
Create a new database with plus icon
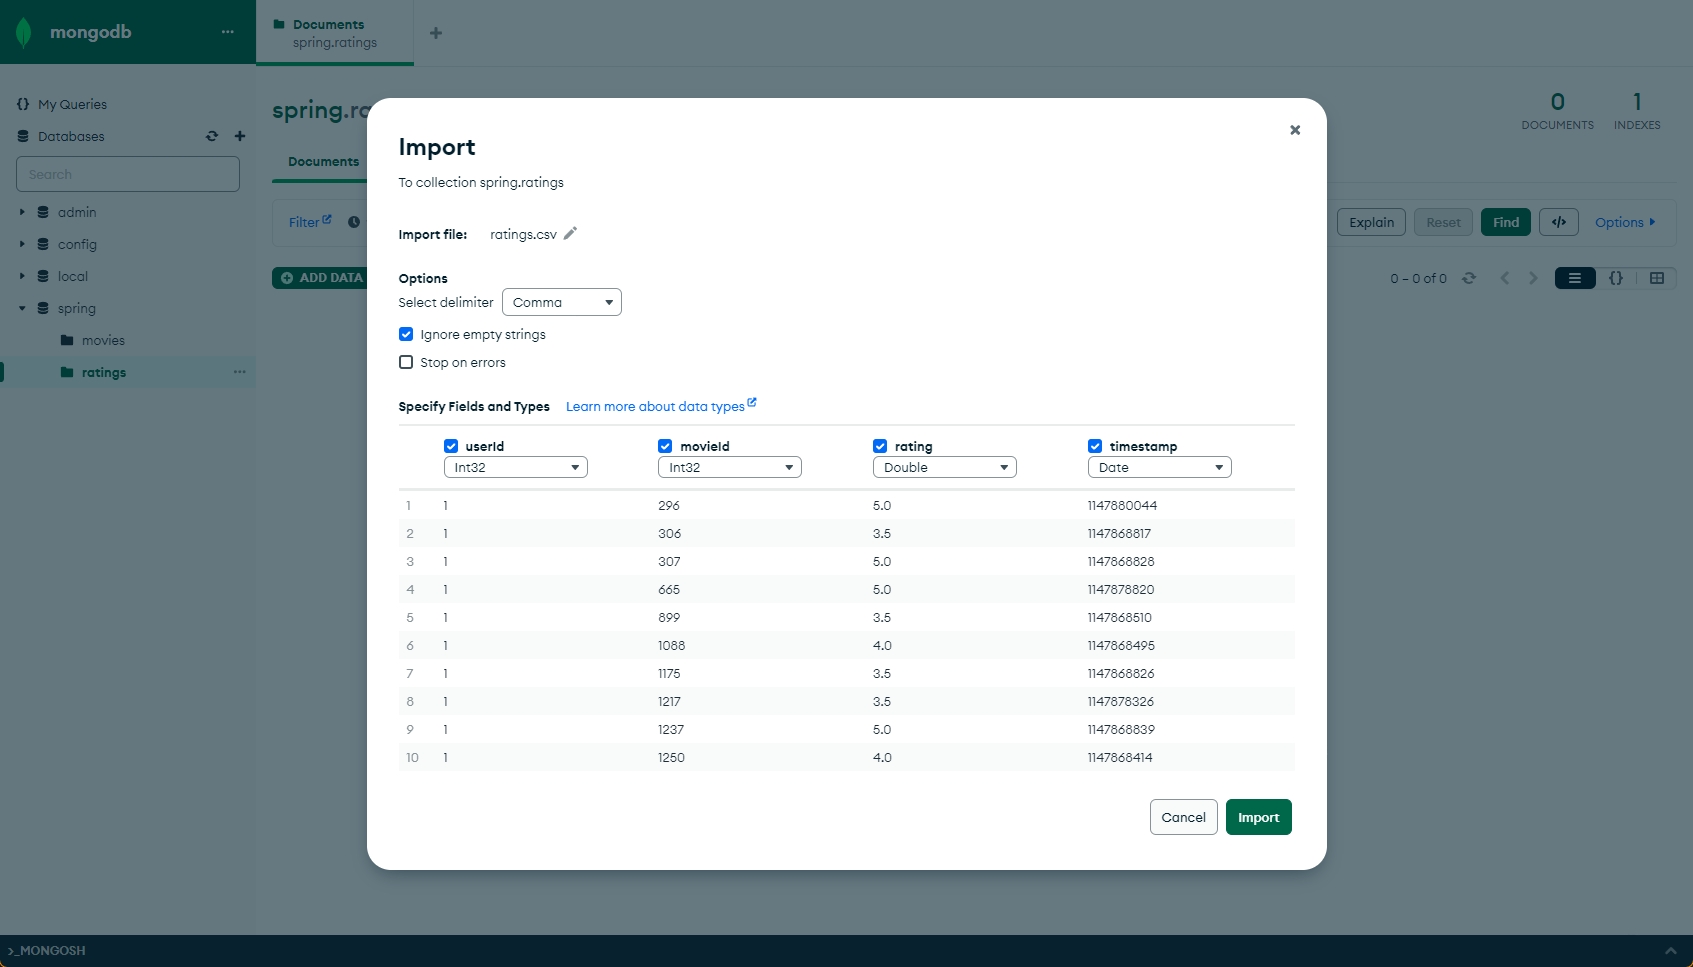coord(240,136)
